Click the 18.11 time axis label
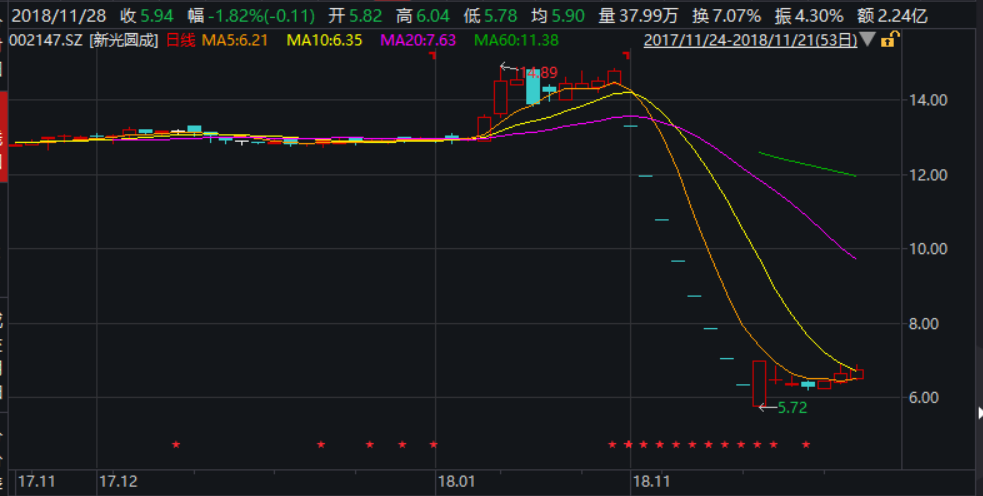The image size is (983, 496). (x=651, y=482)
